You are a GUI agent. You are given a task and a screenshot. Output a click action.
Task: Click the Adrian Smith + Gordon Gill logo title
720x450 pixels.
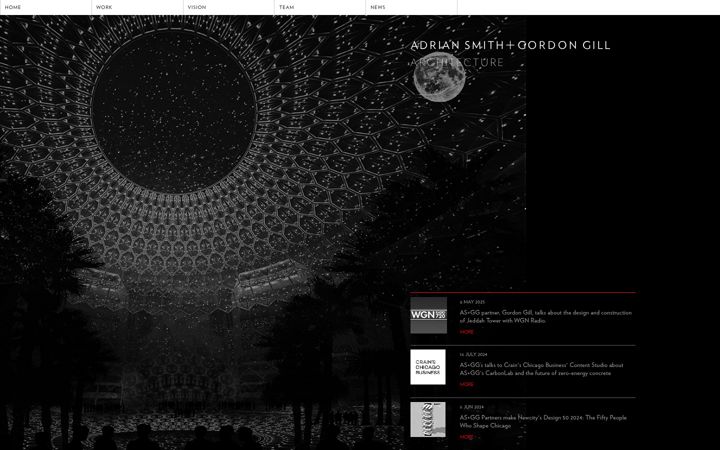tap(510, 45)
